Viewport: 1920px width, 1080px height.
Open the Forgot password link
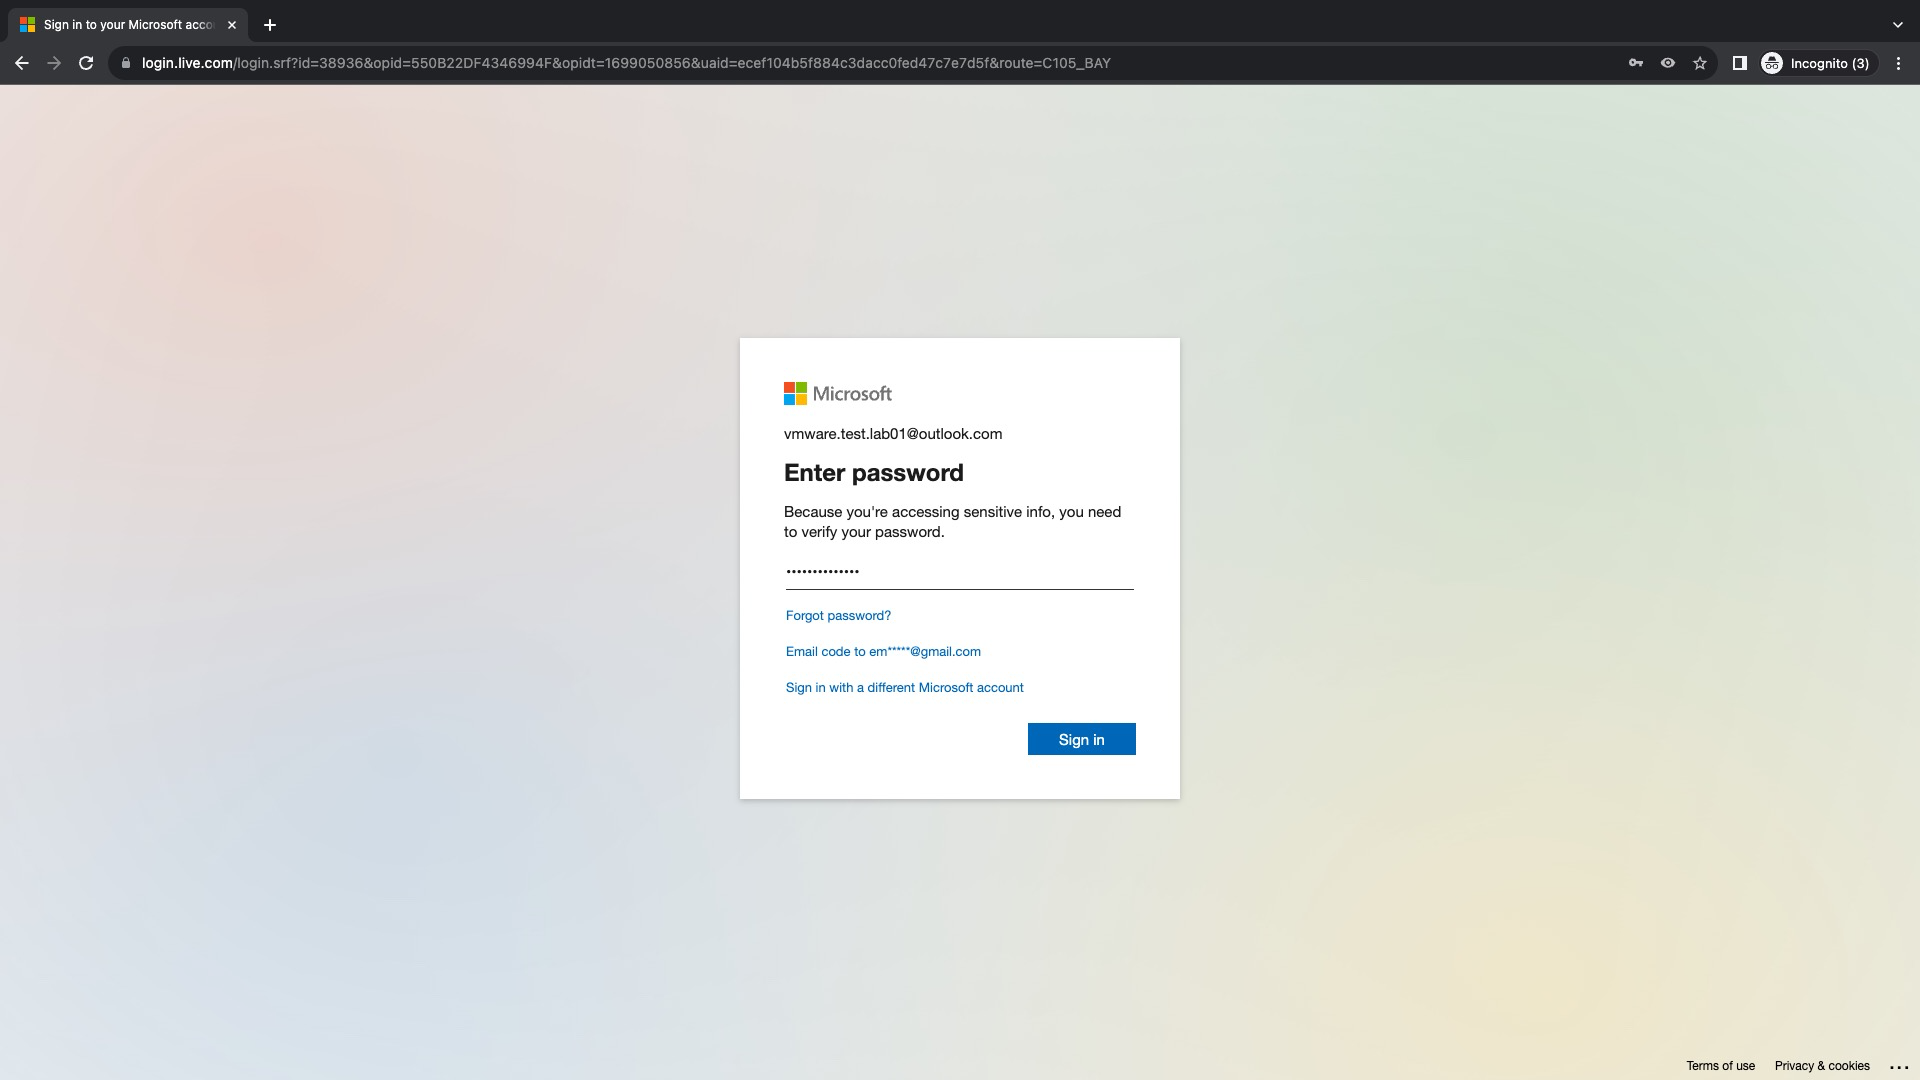tap(837, 615)
